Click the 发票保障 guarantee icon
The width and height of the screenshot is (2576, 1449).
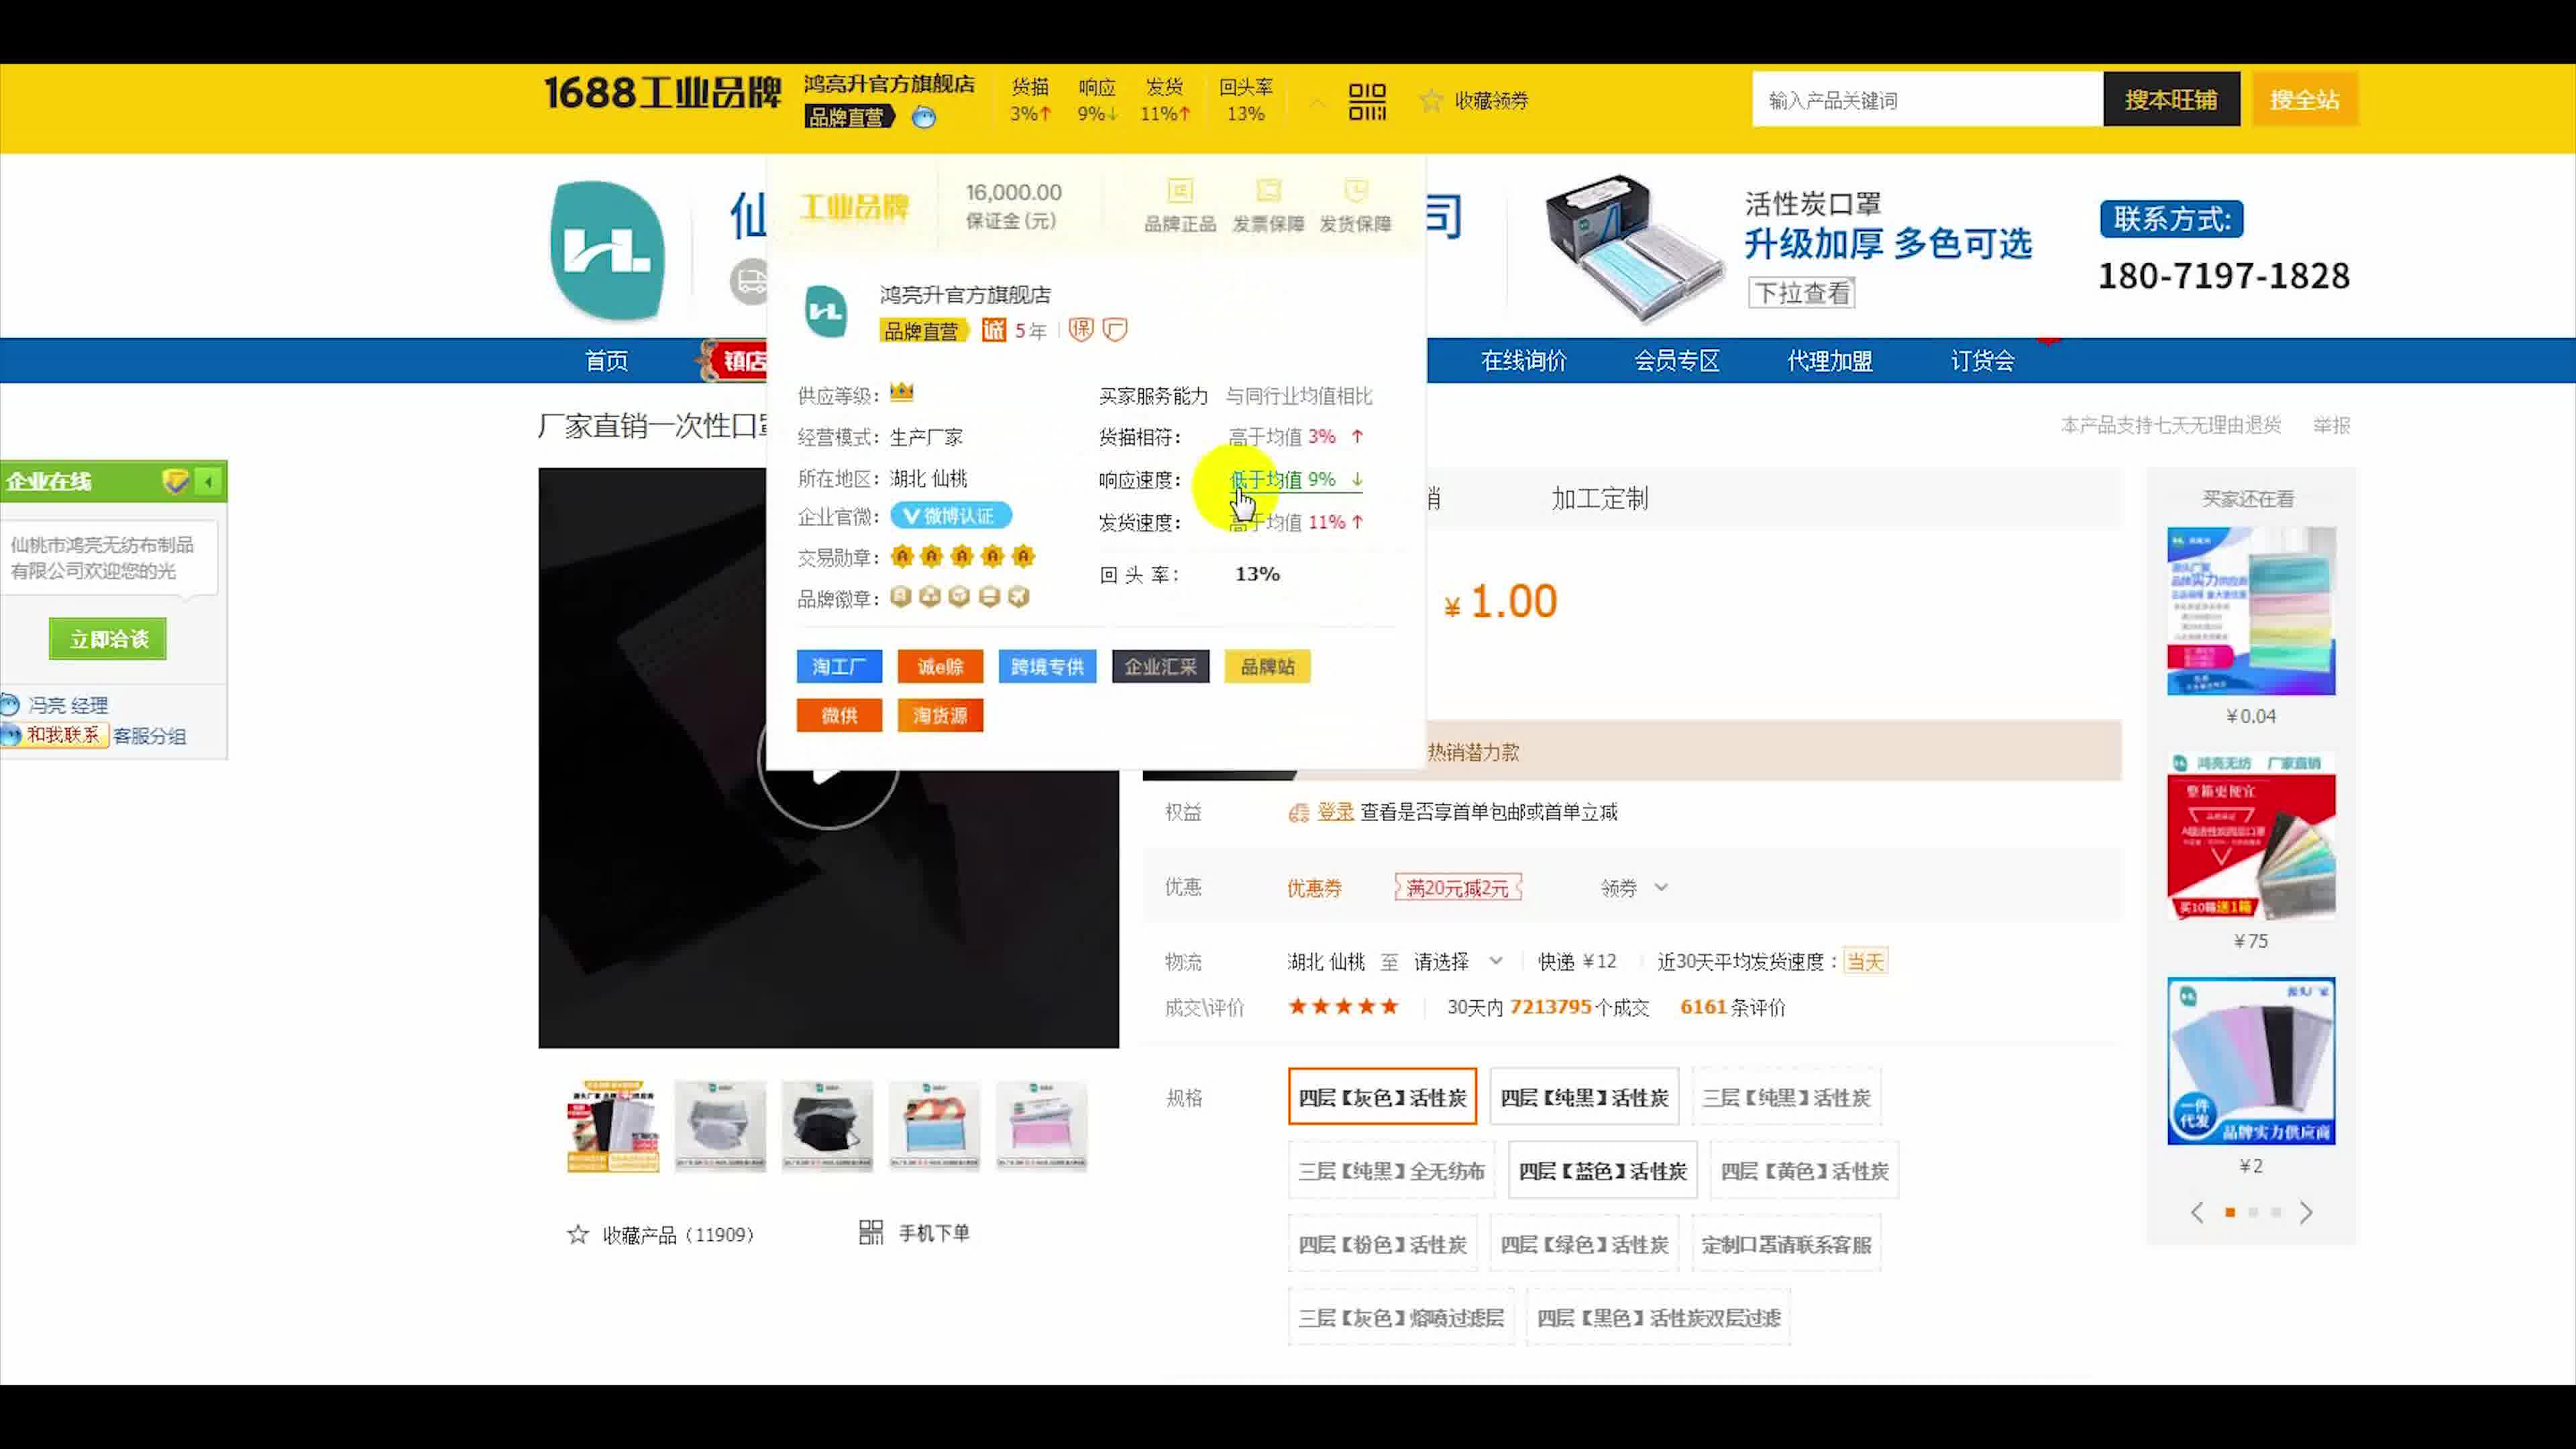click(x=1268, y=190)
